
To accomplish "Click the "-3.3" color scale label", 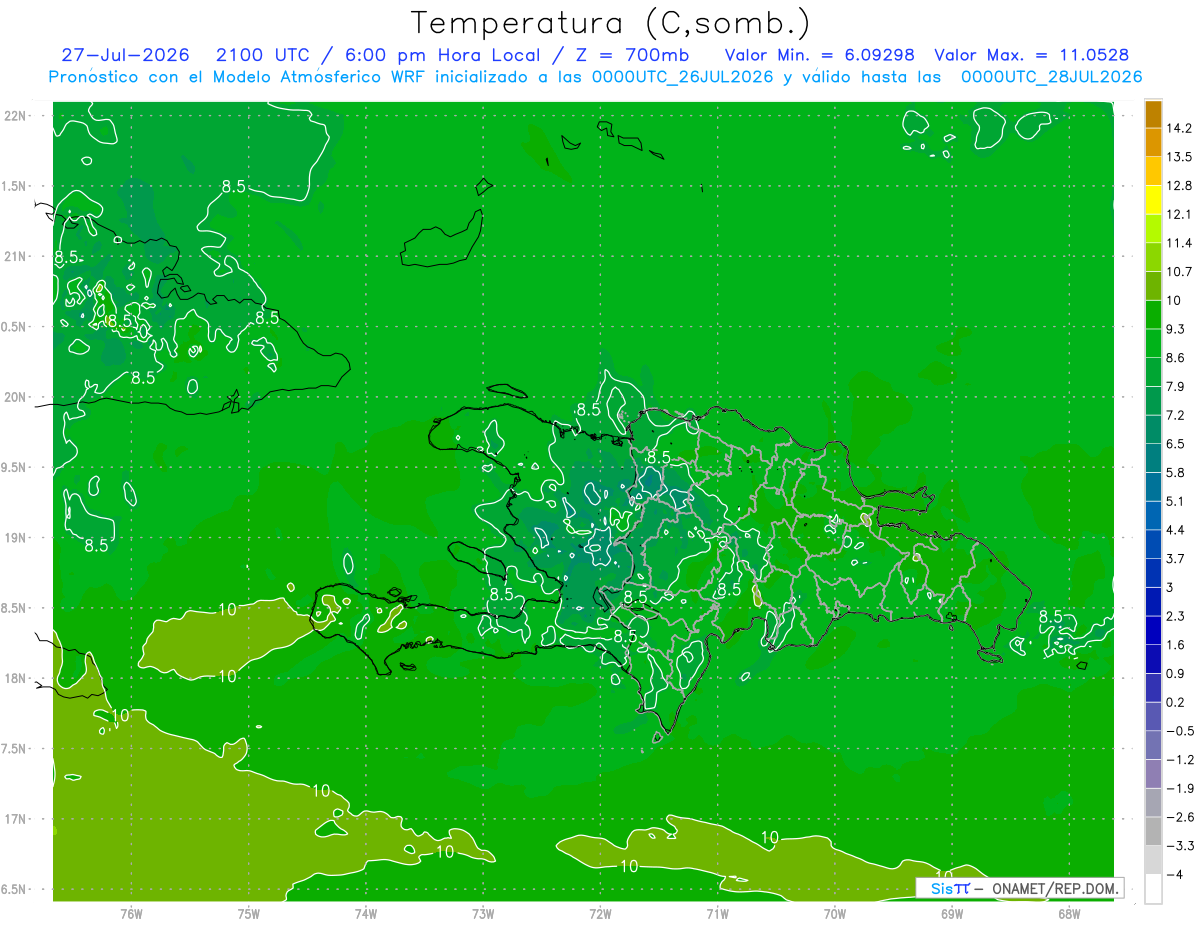I will 1180,846.
